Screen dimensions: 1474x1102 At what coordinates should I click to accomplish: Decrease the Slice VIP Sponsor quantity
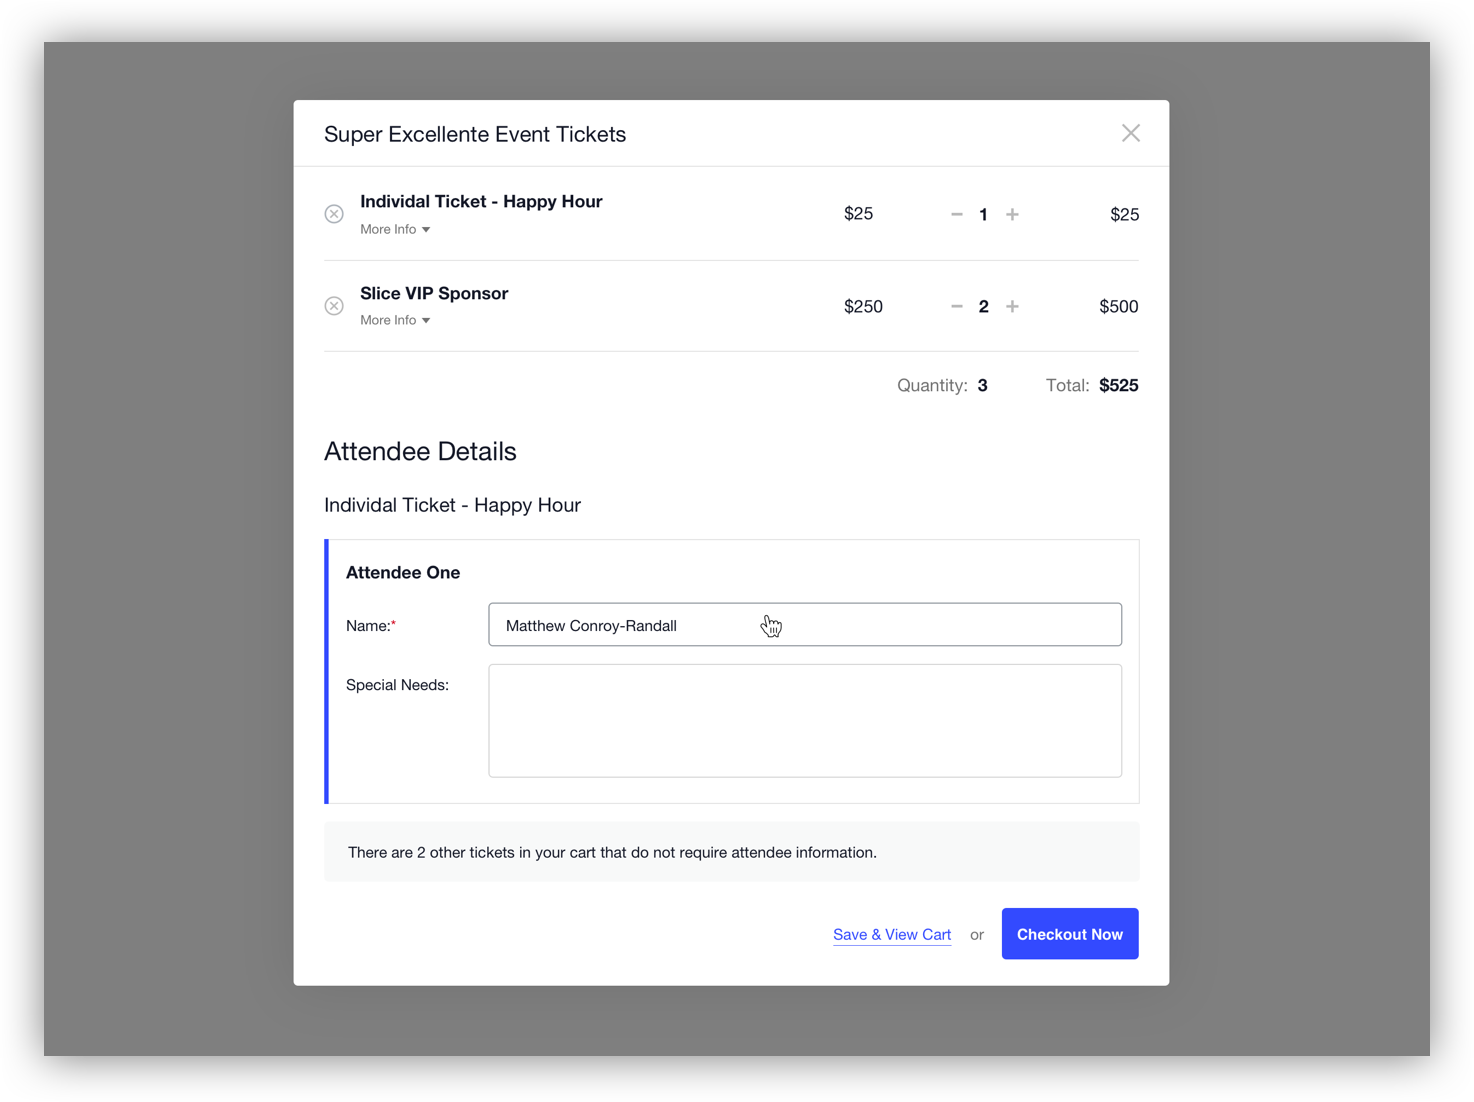(956, 307)
